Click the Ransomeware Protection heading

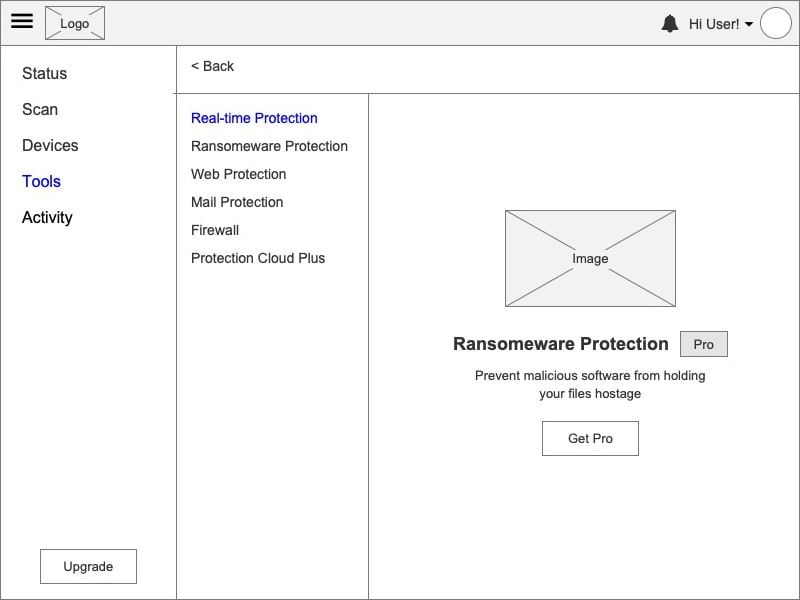(x=561, y=344)
